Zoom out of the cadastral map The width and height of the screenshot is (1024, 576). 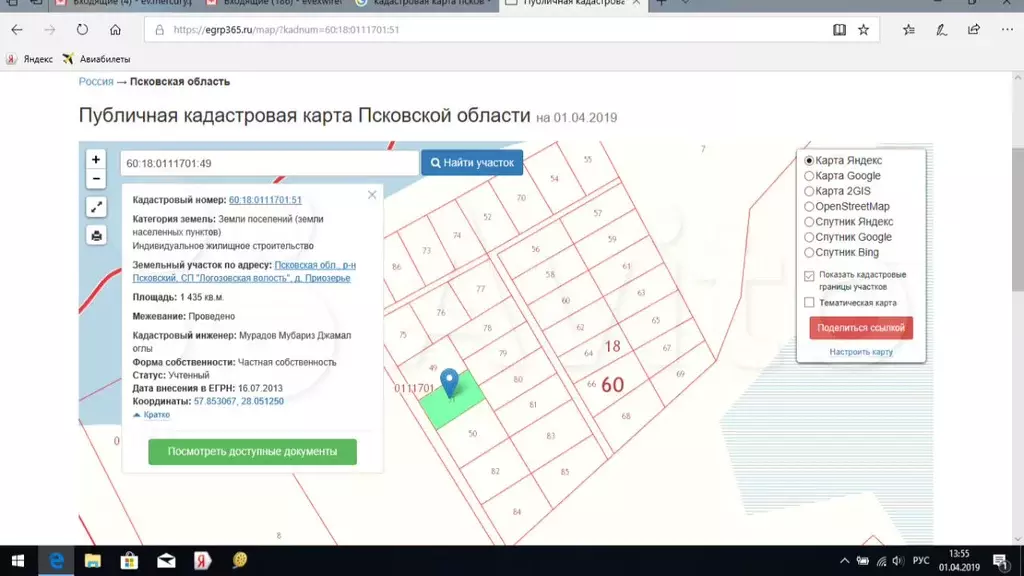pos(96,179)
